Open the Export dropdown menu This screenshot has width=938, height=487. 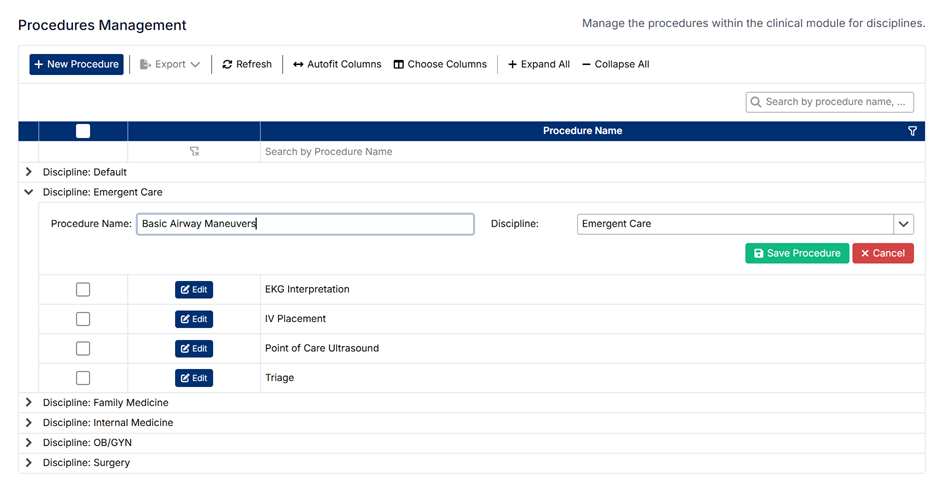pos(170,64)
